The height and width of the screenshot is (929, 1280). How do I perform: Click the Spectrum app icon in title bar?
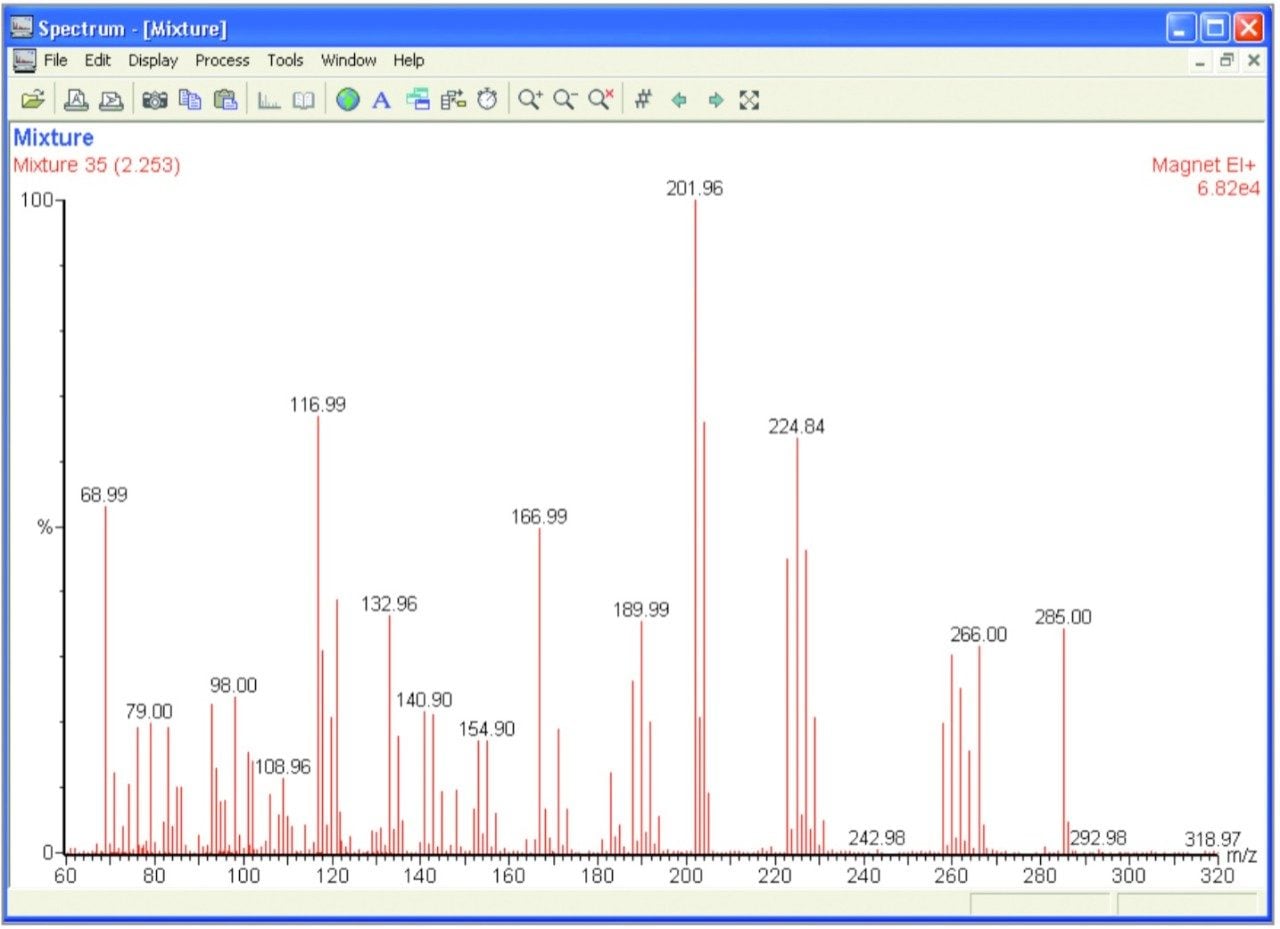21,27
